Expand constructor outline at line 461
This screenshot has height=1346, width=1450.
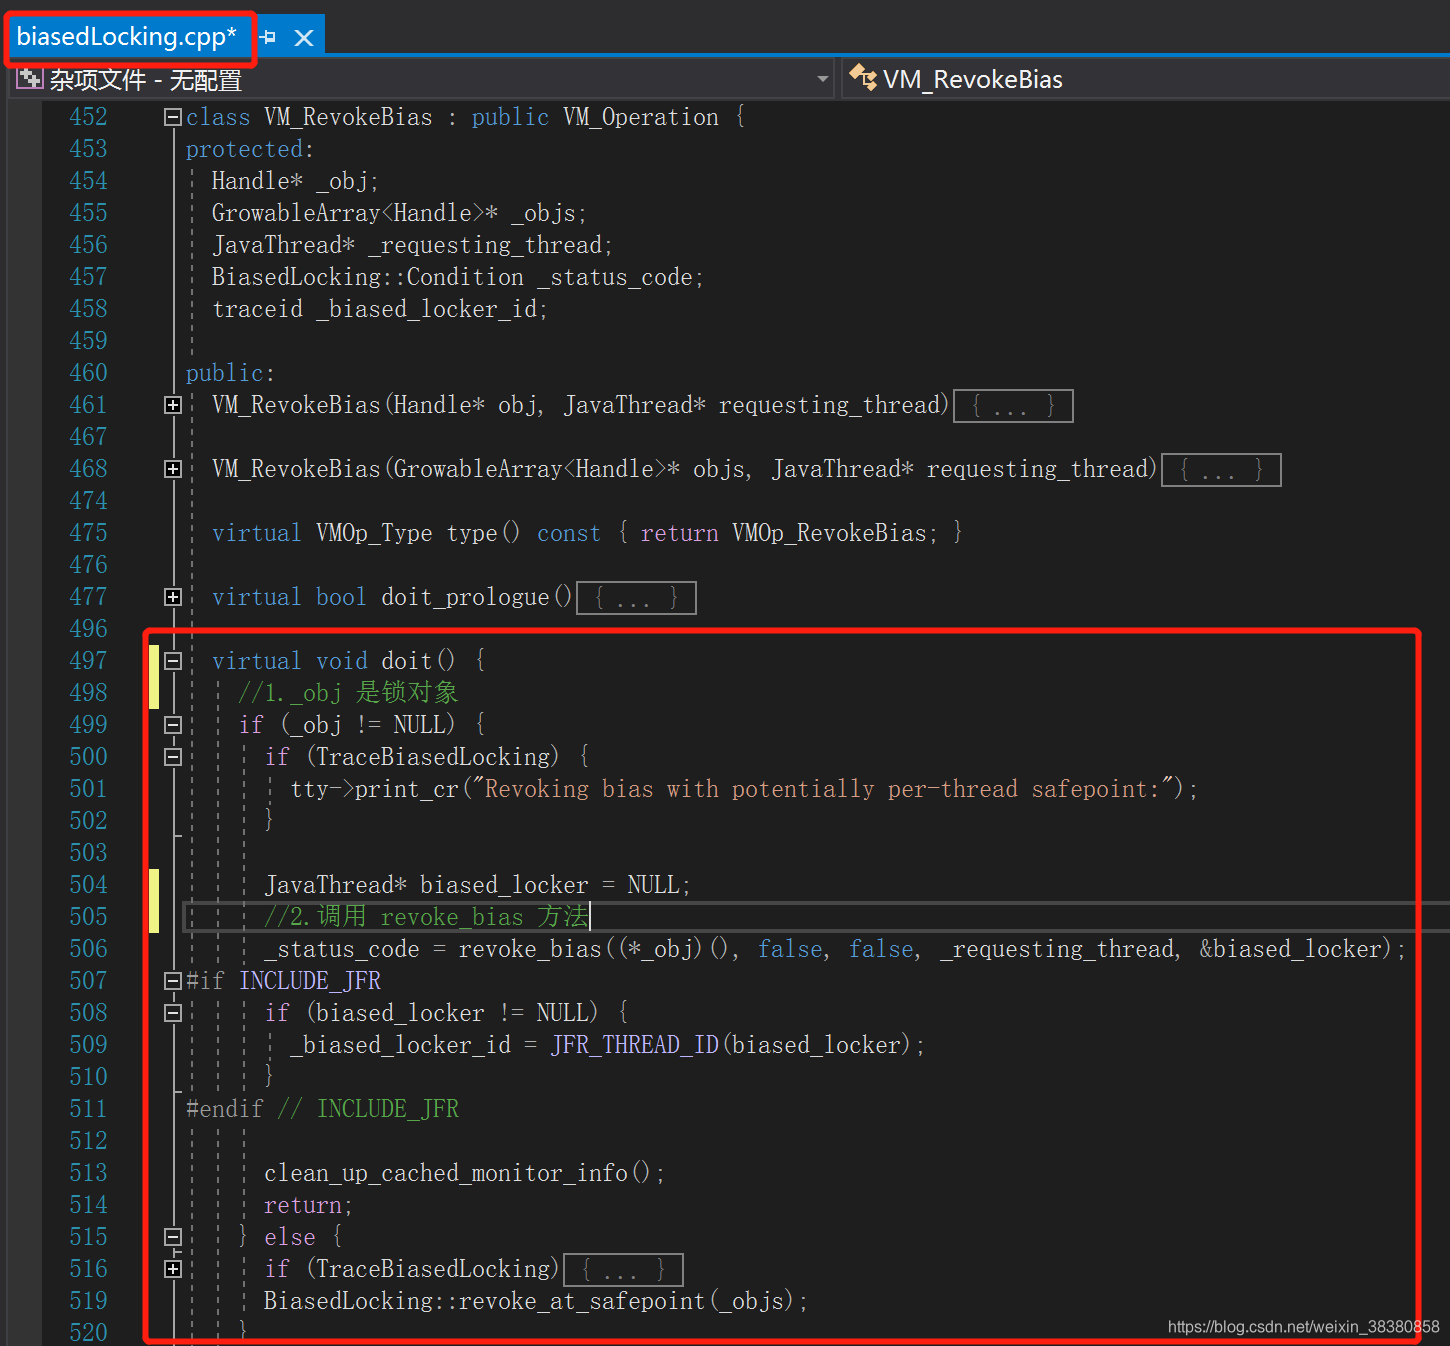pos(173,405)
